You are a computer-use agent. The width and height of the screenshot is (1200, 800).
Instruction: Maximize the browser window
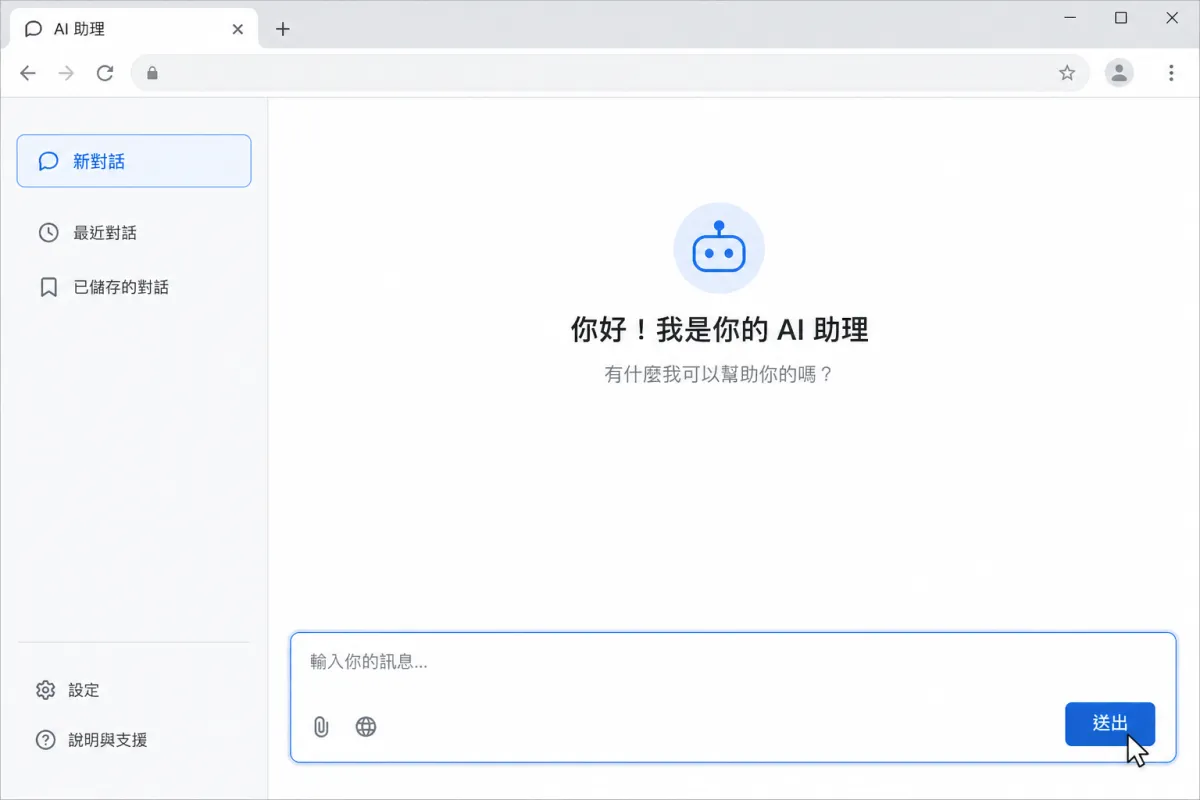click(1121, 18)
